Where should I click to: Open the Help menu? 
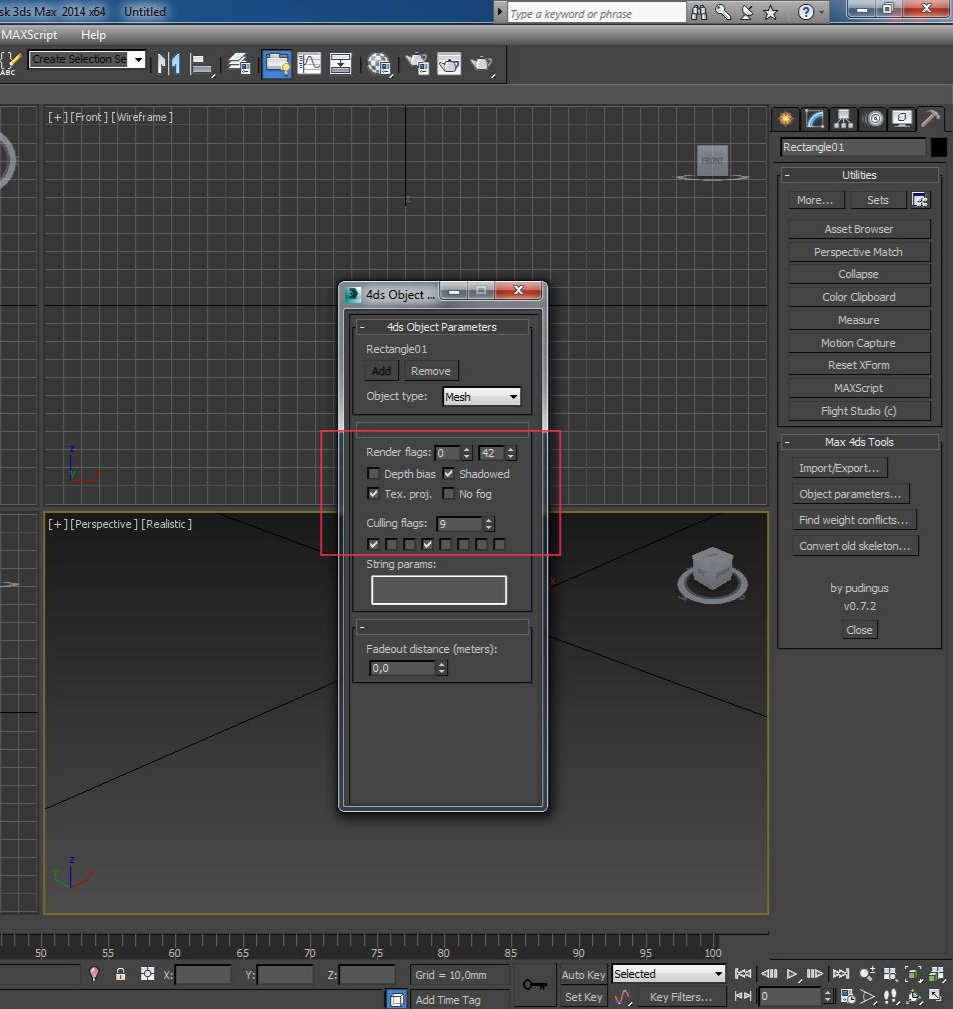click(93, 35)
